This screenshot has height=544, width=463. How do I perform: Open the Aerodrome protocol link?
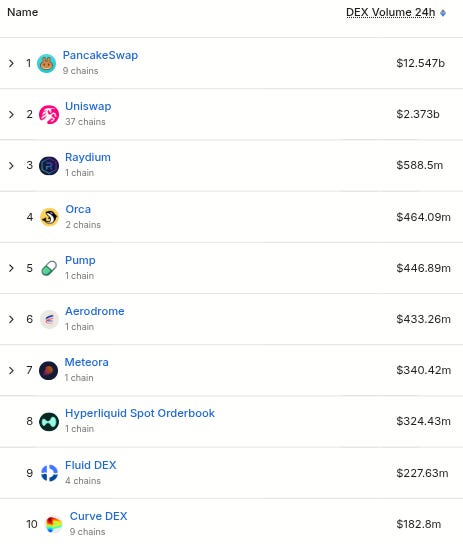95,311
